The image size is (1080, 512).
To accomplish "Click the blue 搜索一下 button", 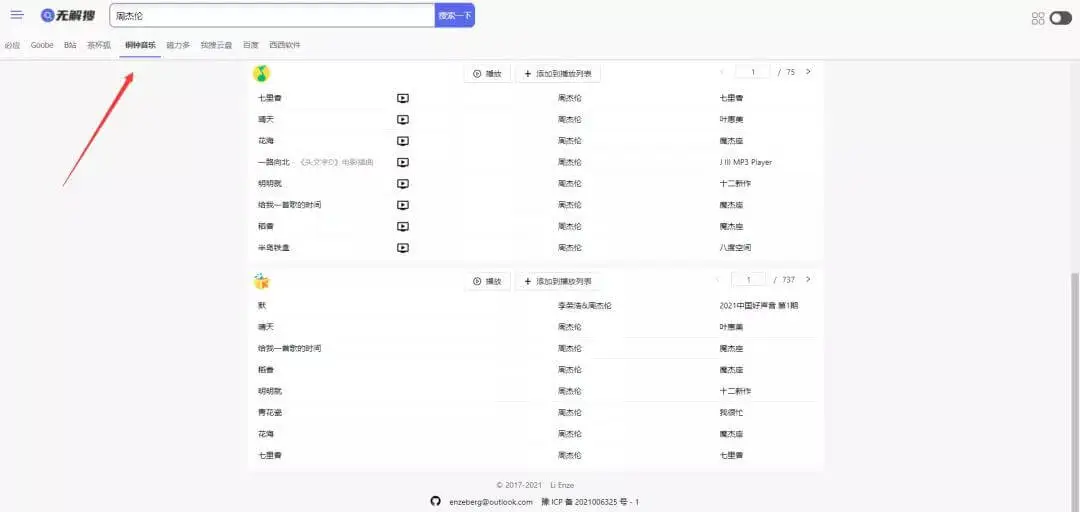I will 455,15.
